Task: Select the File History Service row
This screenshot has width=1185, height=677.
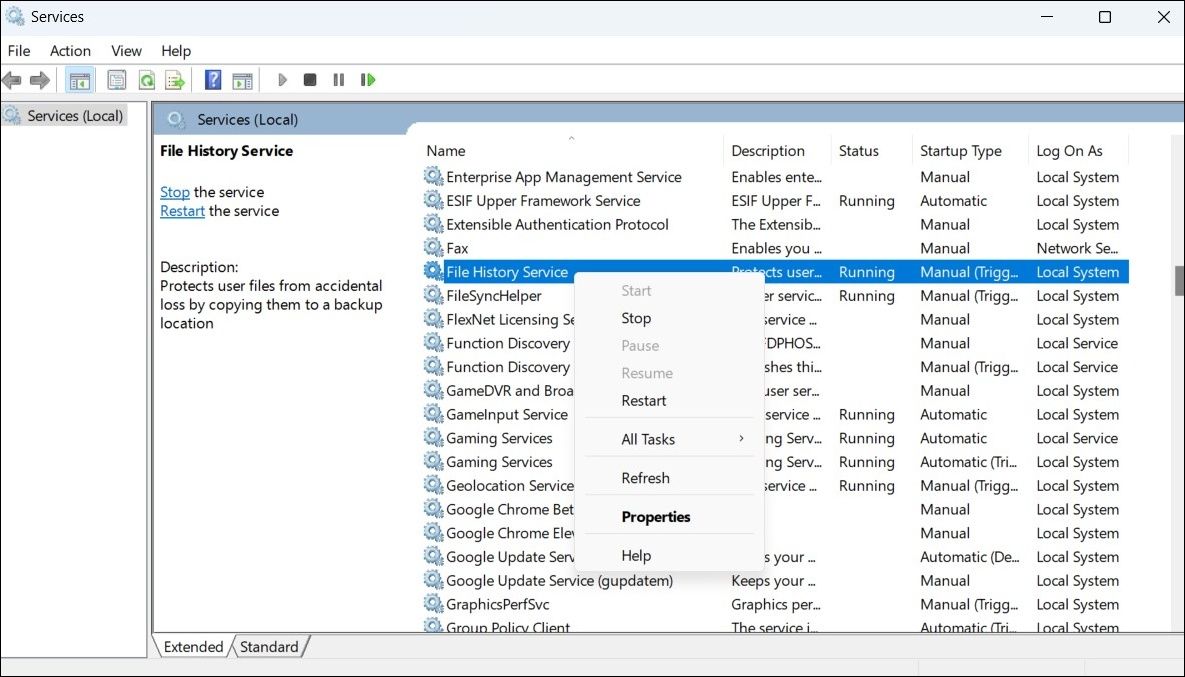Action: (x=775, y=271)
